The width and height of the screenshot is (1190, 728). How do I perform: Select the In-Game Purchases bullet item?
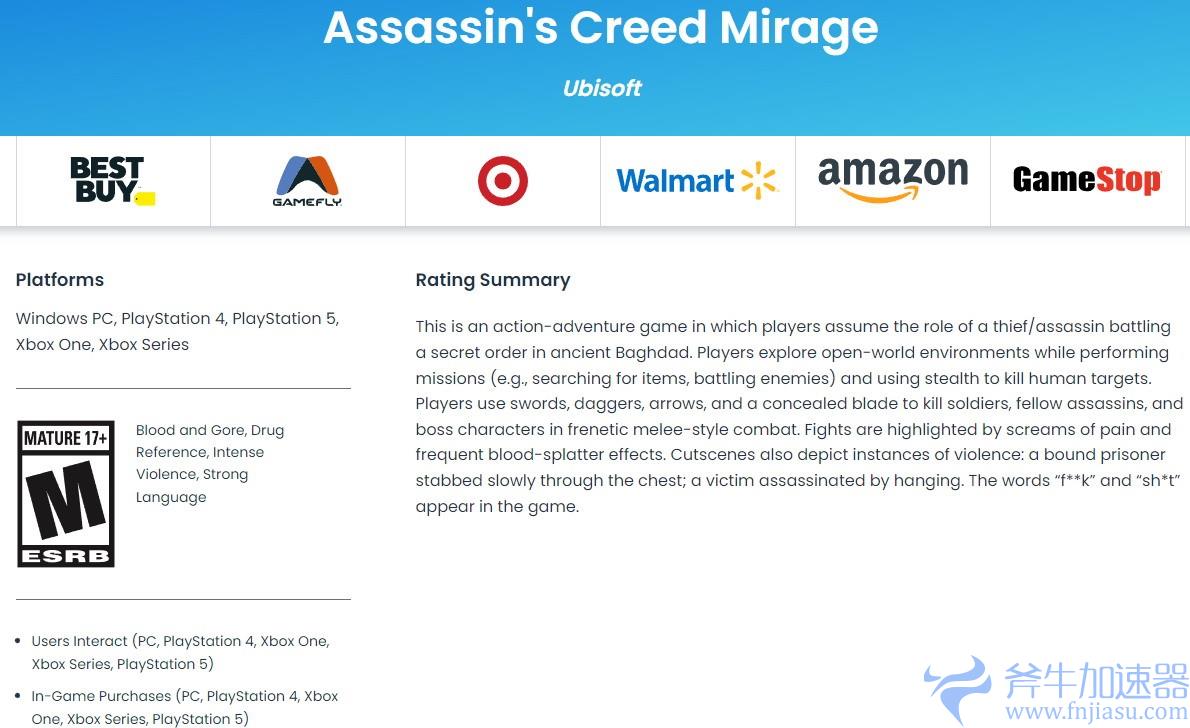click(x=184, y=707)
